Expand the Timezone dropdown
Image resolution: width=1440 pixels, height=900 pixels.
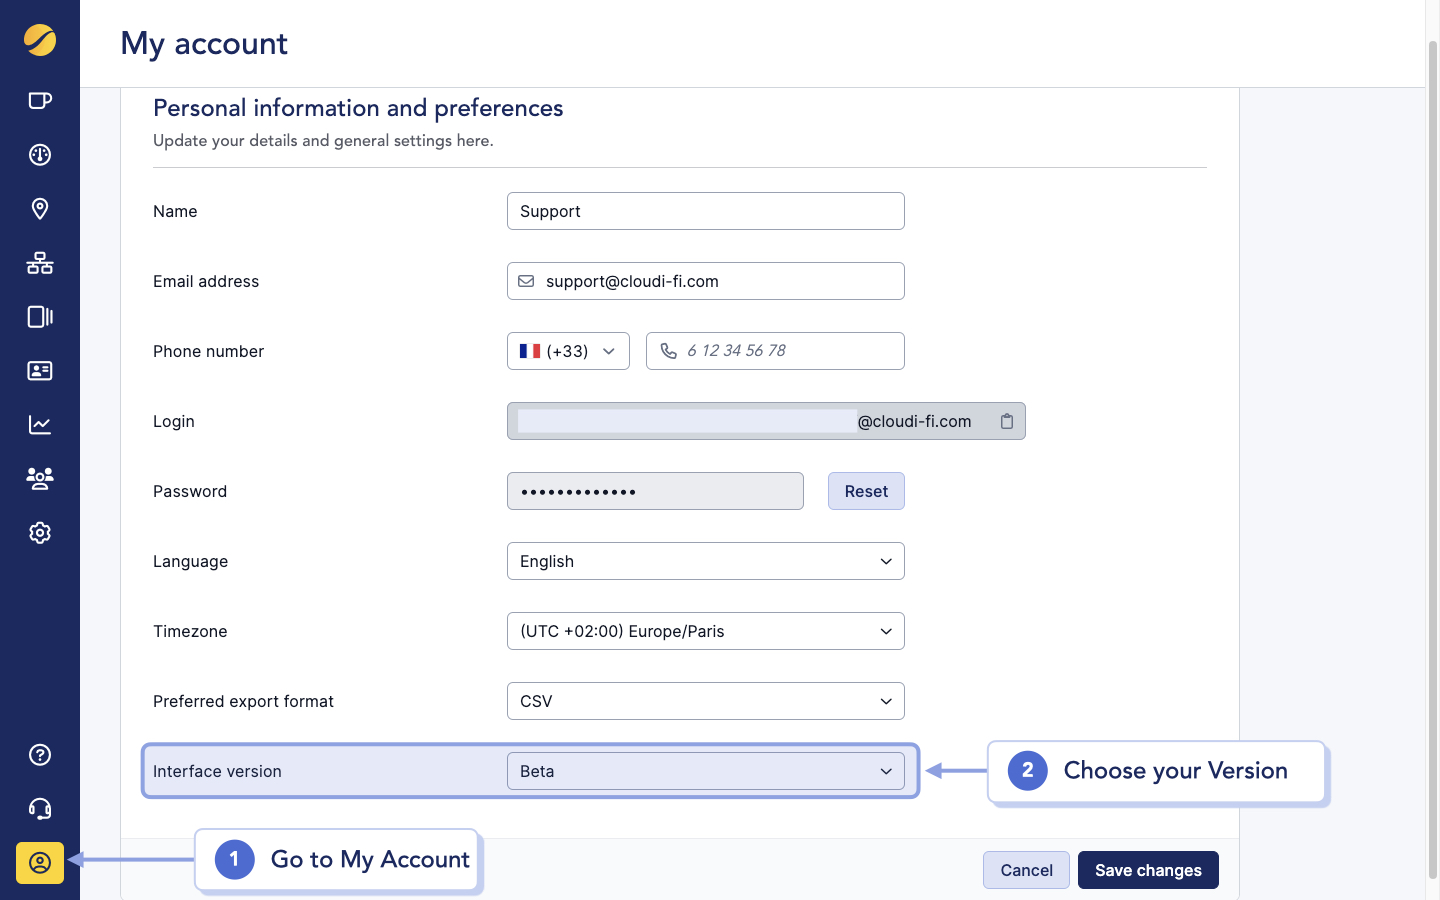tap(705, 631)
